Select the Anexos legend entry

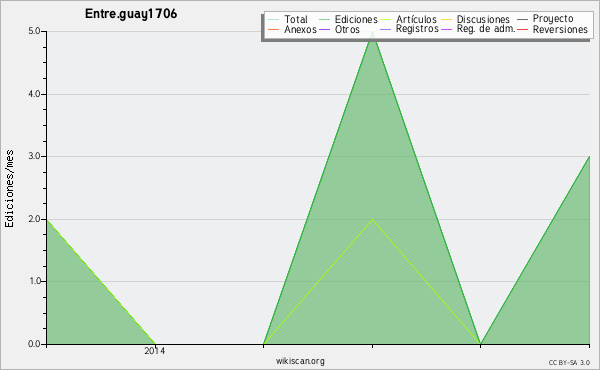[x=292, y=29]
